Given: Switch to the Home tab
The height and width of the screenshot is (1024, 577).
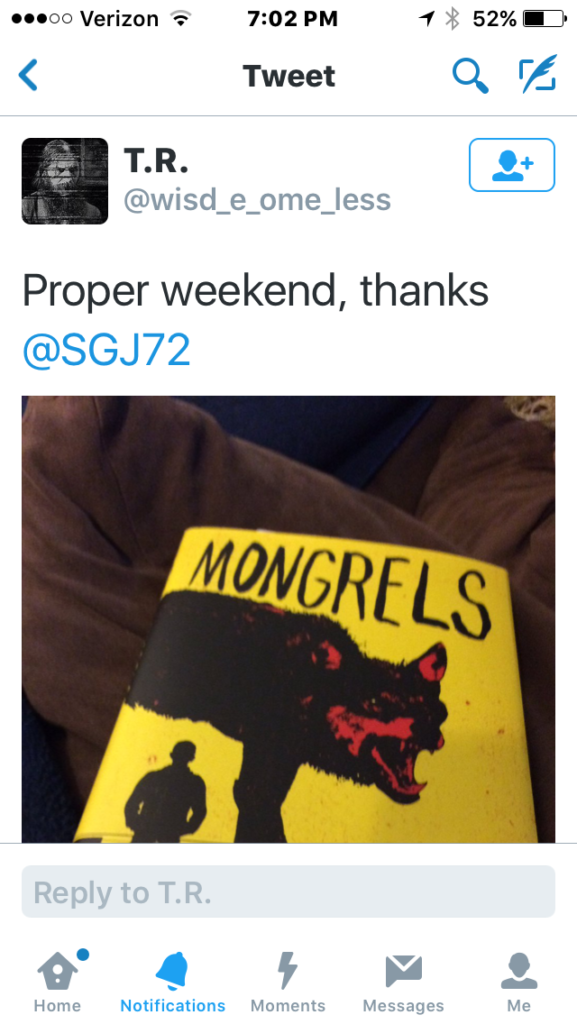Looking at the screenshot, I should 57,981.
